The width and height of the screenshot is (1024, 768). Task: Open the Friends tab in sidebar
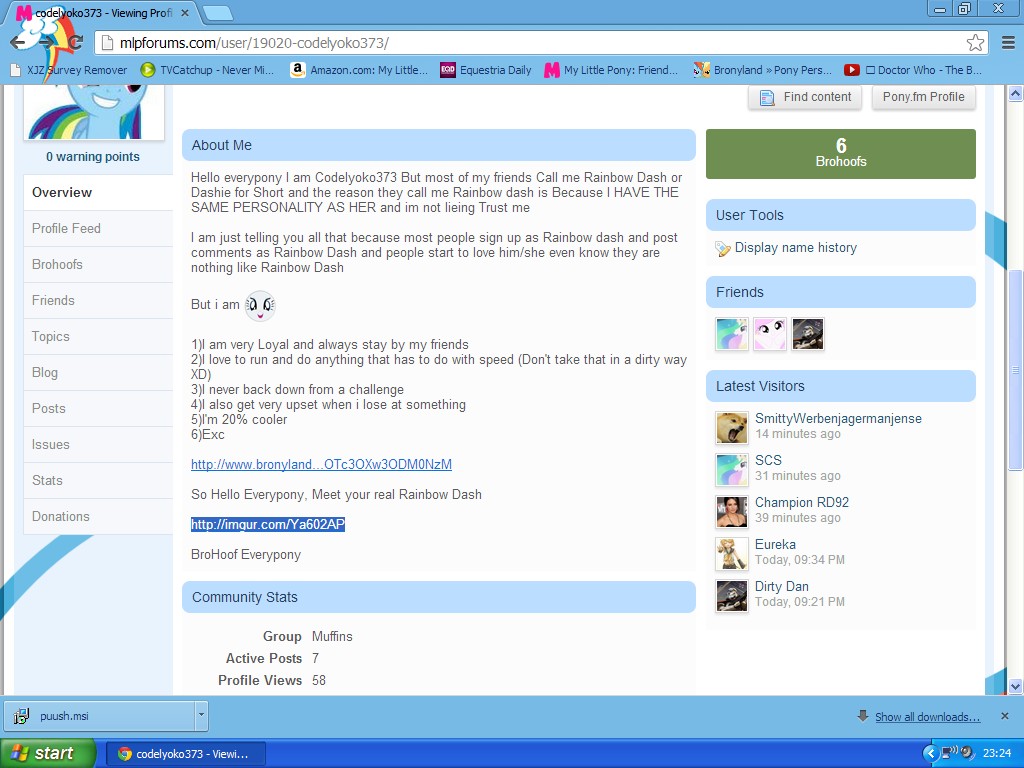[53, 300]
